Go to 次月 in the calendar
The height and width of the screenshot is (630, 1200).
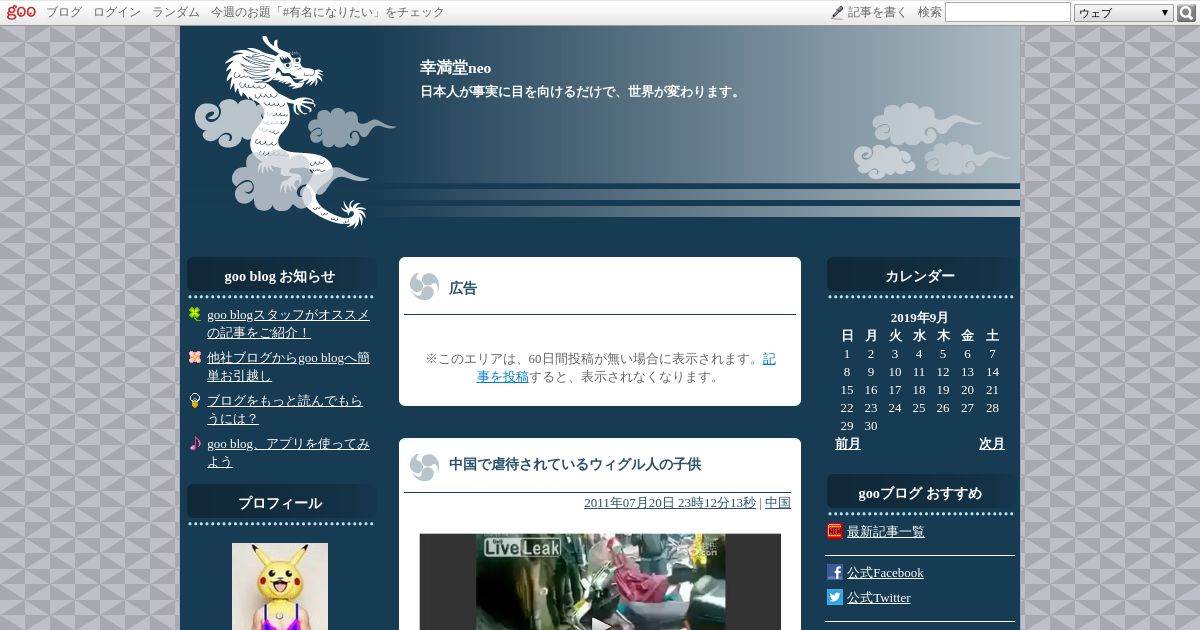click(x=992, y=443)
